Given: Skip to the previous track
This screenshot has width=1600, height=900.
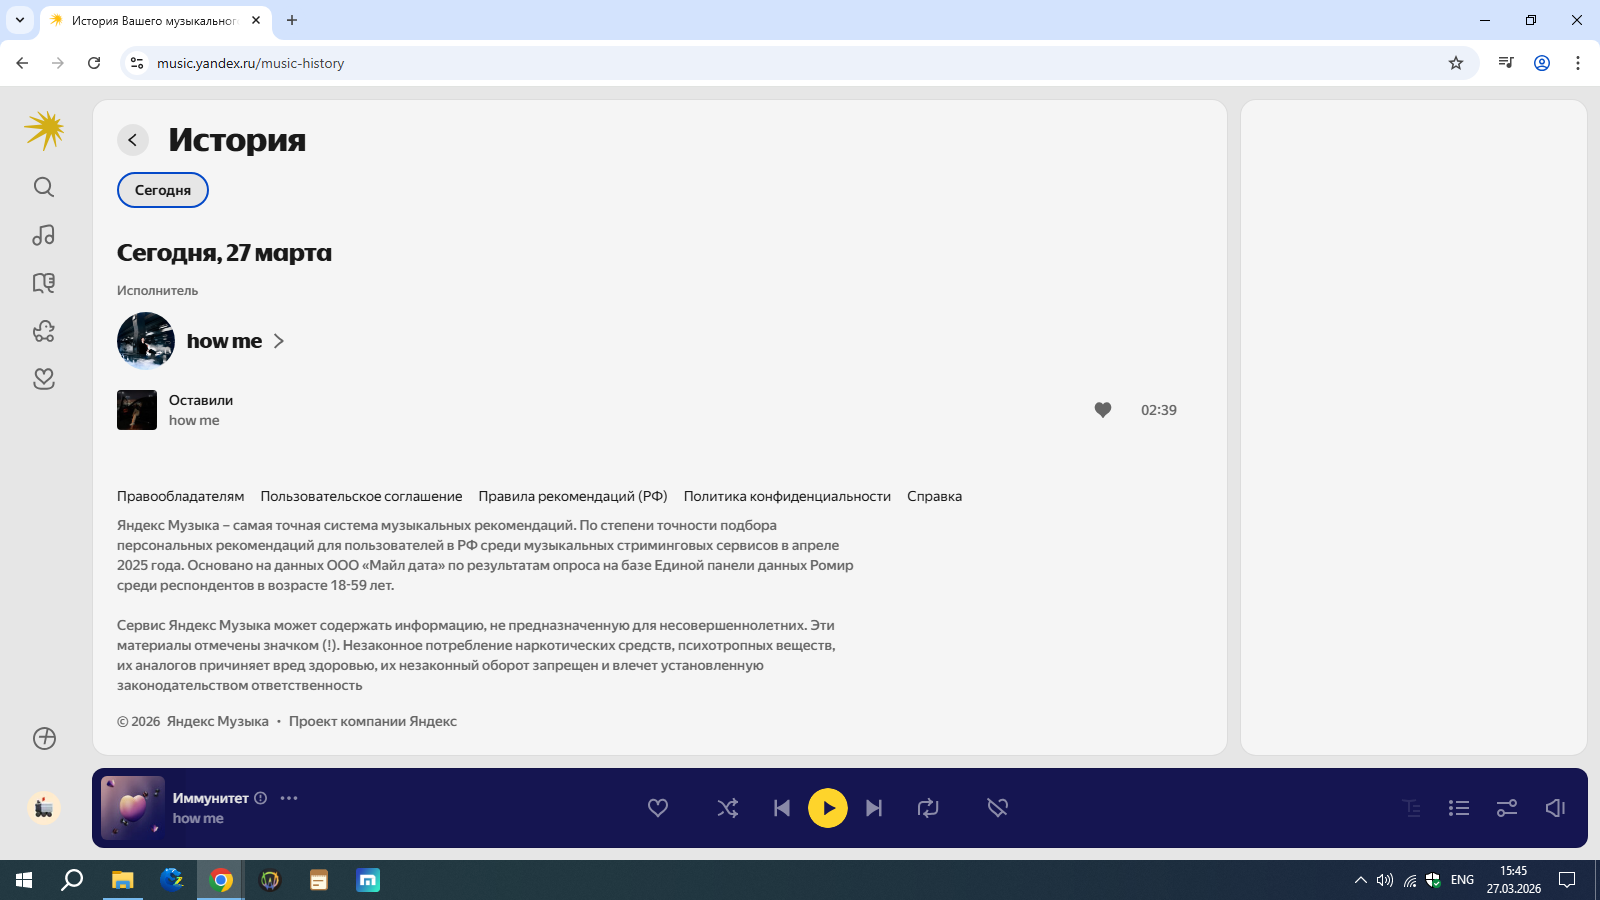Looking at the screenshot, I should 782,808.
